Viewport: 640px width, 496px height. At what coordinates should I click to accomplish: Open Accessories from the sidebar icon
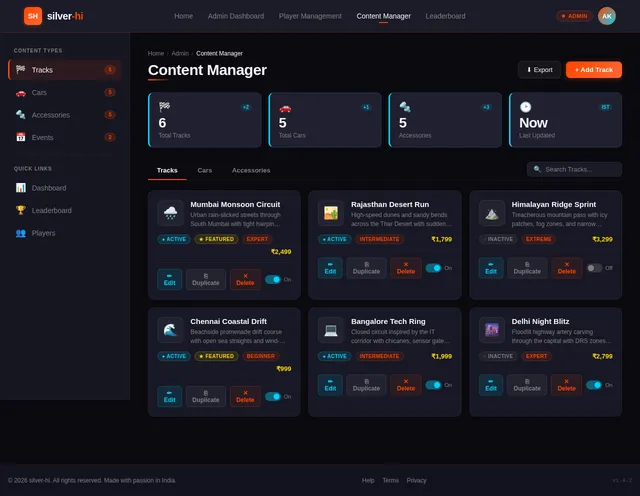click(20, 115)
